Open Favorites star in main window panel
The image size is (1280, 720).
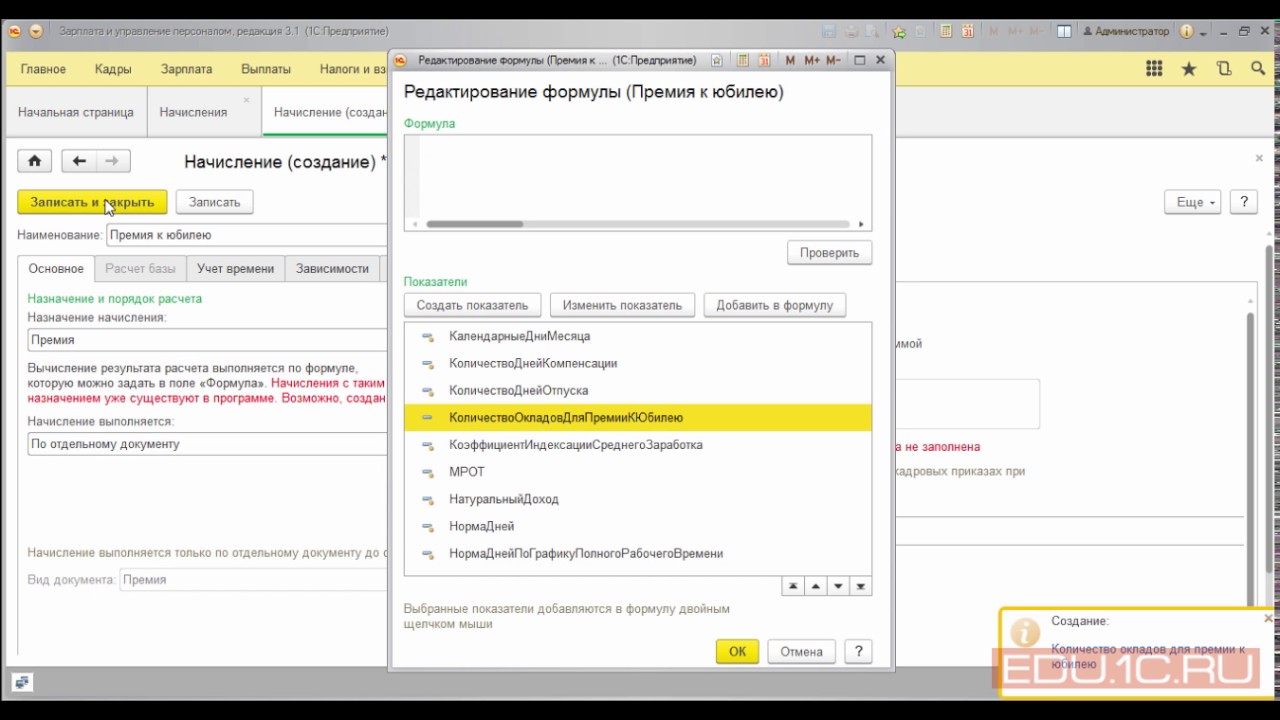click(x=1189, y=69)
